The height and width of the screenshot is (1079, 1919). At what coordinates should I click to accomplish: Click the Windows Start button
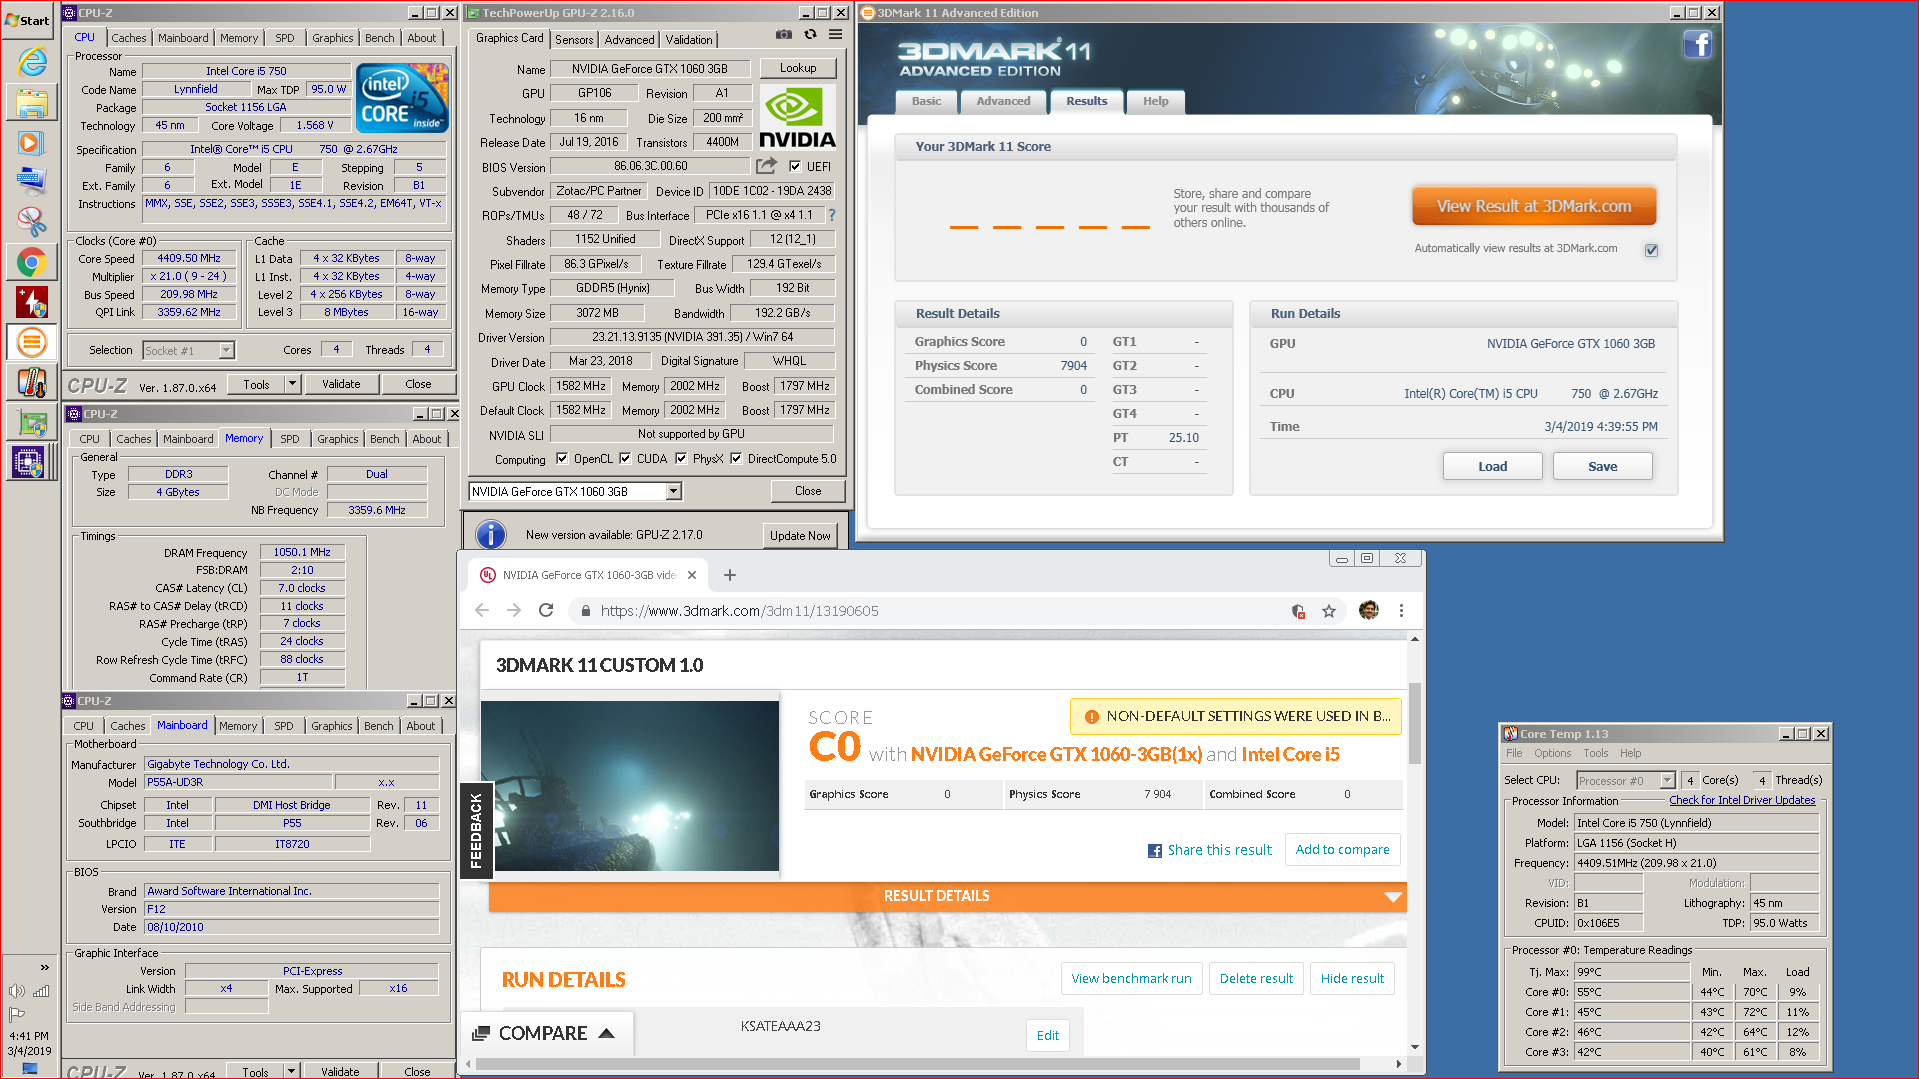[28, 20]
